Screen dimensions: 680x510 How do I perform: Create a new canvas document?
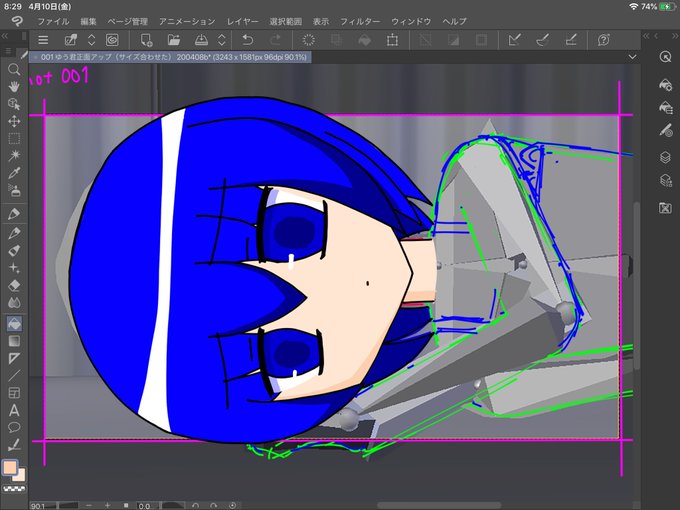pyautogui.click(x=147, y=40)
